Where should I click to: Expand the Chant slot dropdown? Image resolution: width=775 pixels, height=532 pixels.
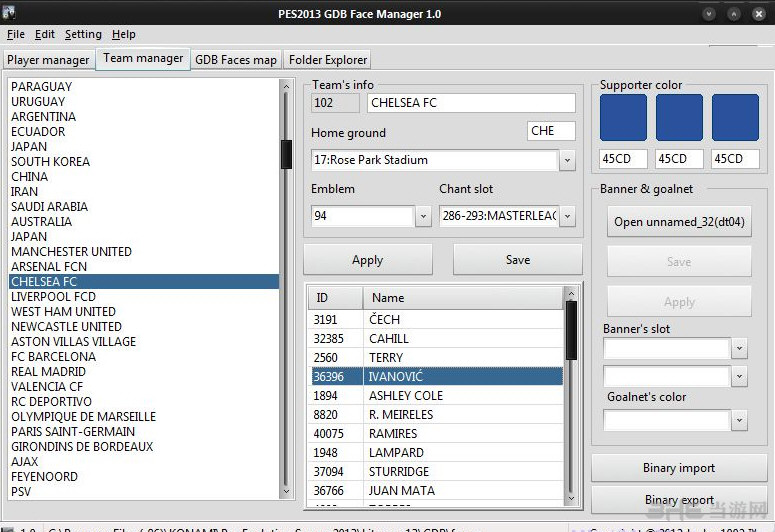pyautogui.click(x=567, y=216)
